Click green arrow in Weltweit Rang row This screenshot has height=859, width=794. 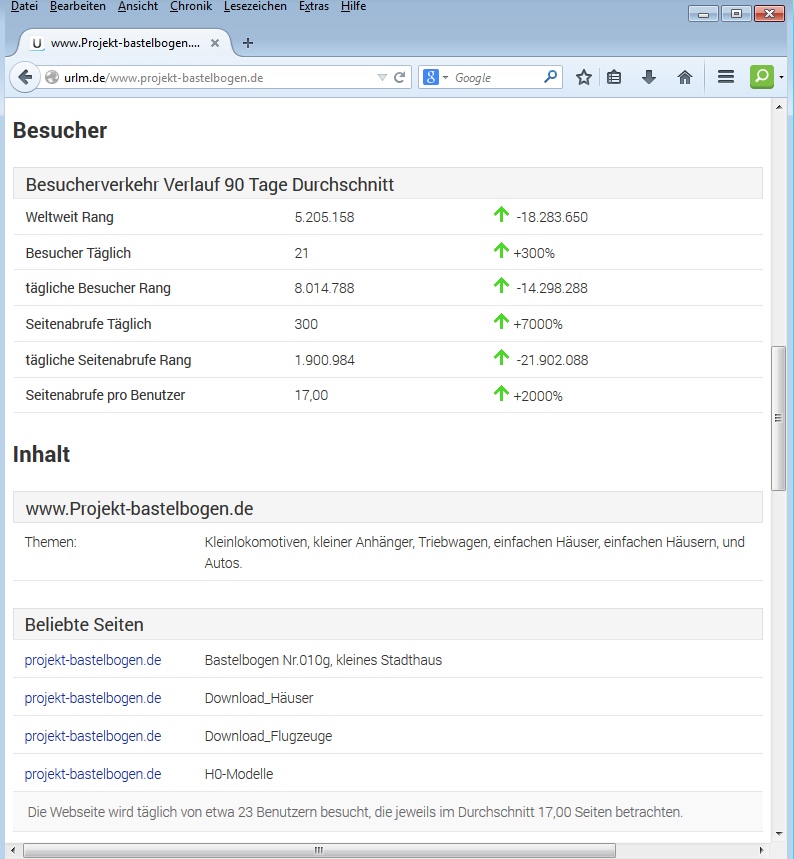click(501, 214)
